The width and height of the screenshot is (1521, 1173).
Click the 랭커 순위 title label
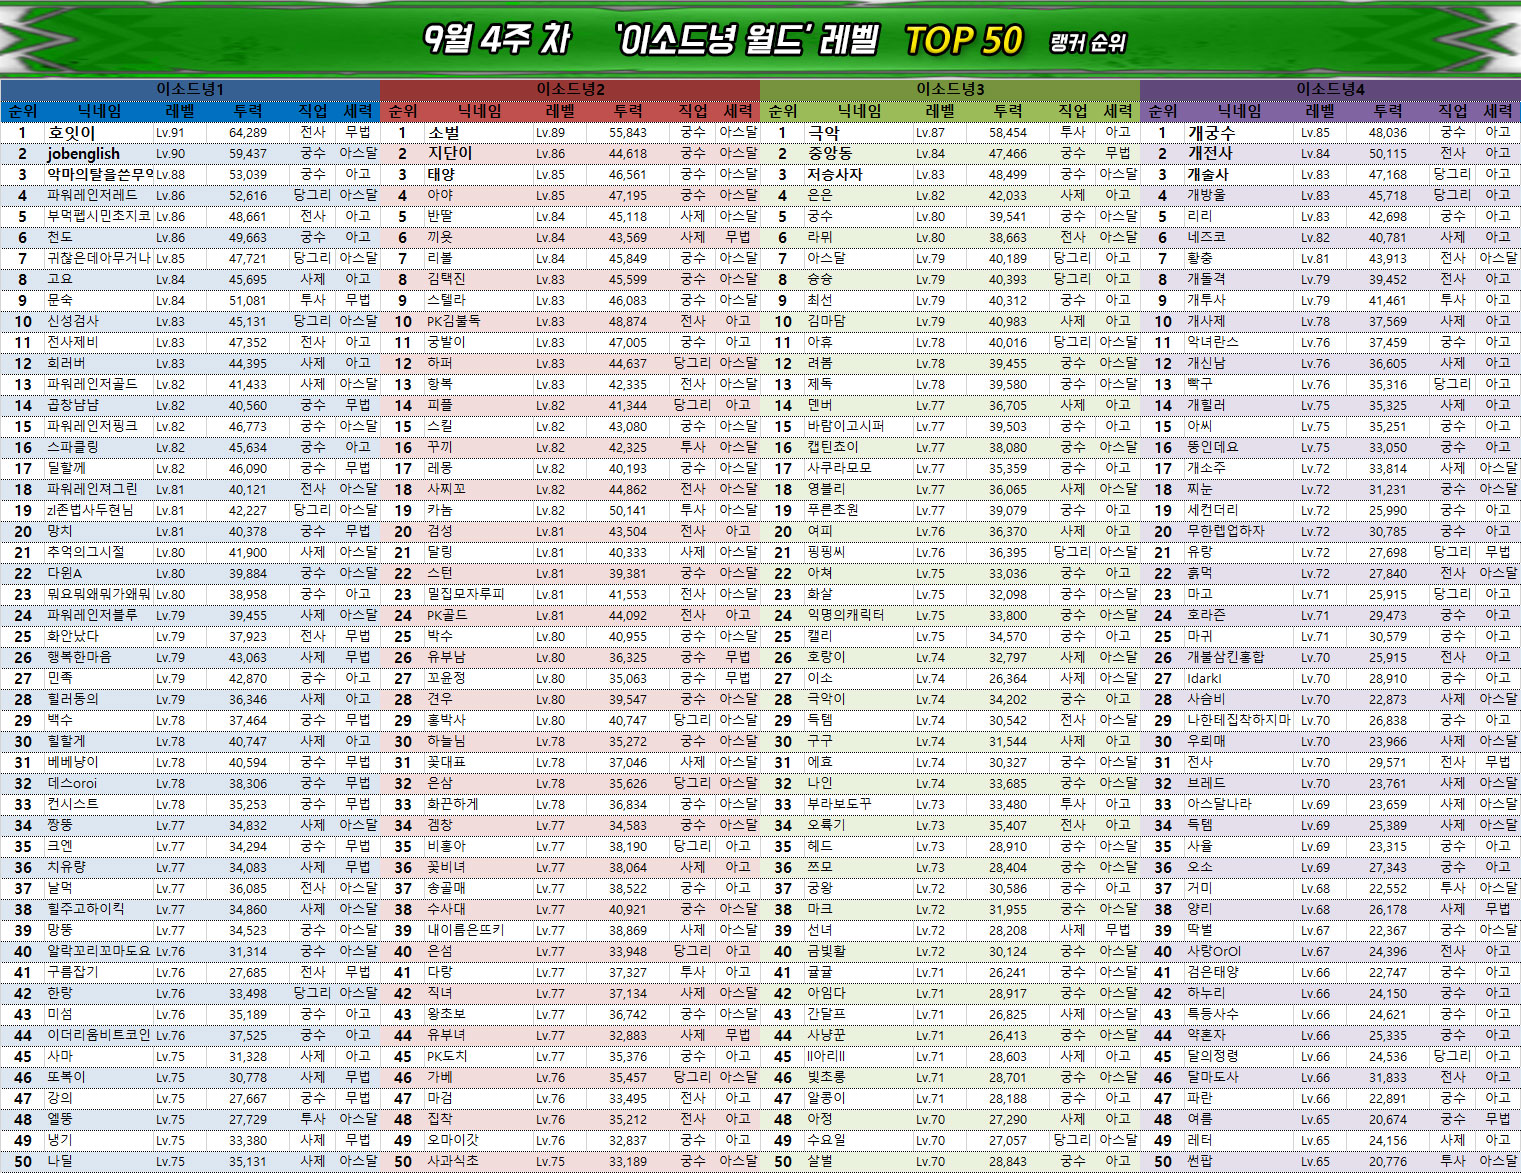click(x=1088, y=42)
